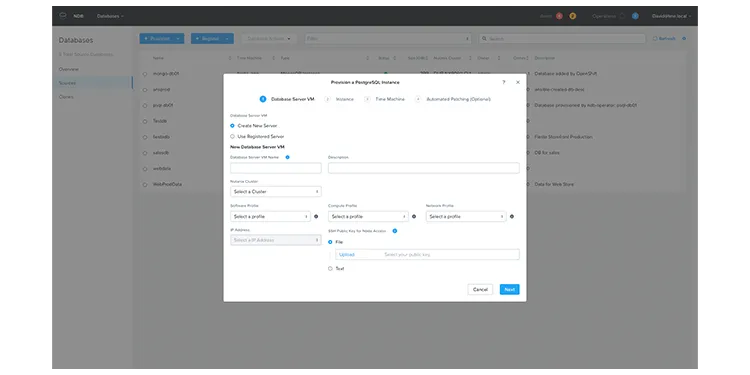Click 'Fiesta Storefront Production' description text
Screen dimensions: 750x375
563,137
